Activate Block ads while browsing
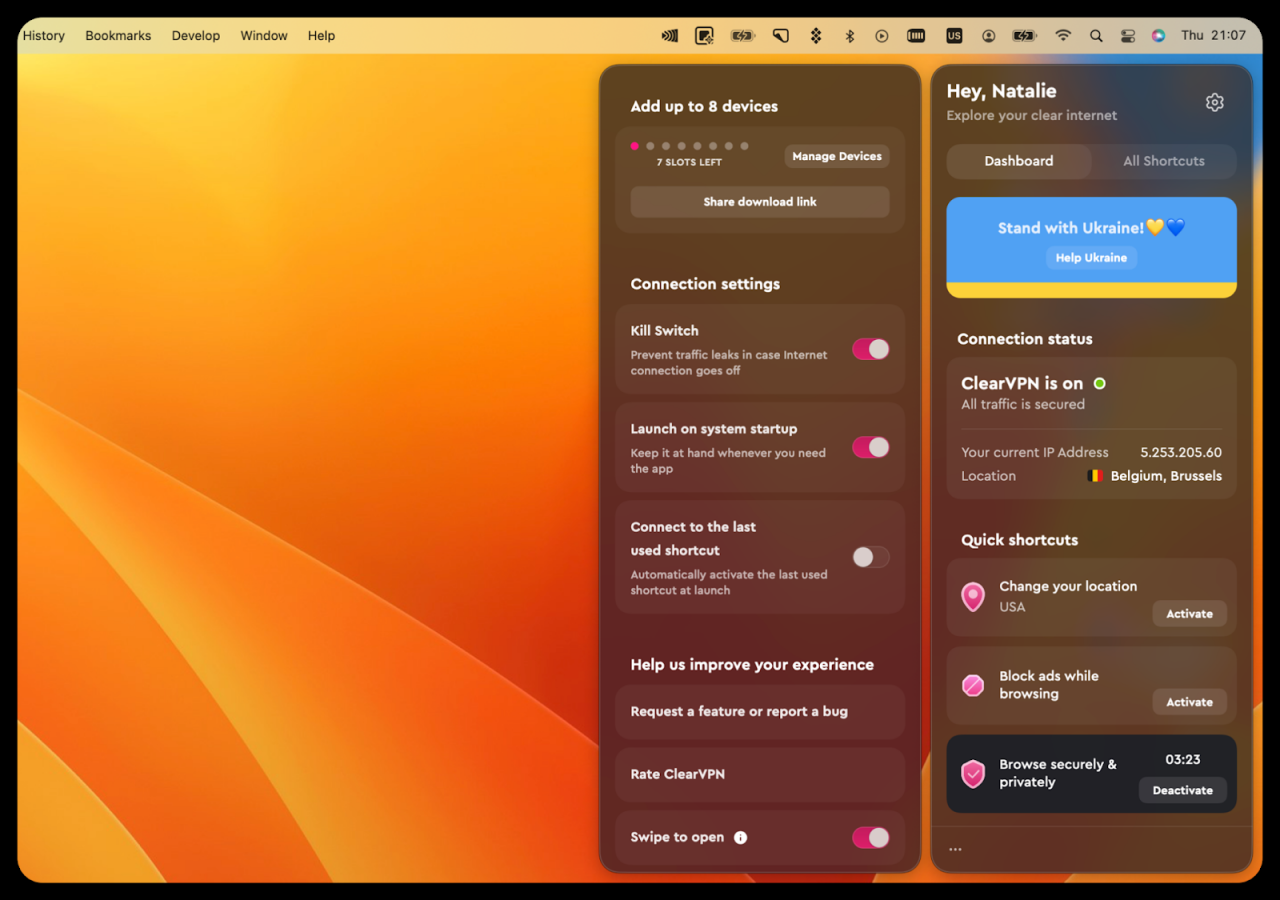 point(1189,702)
